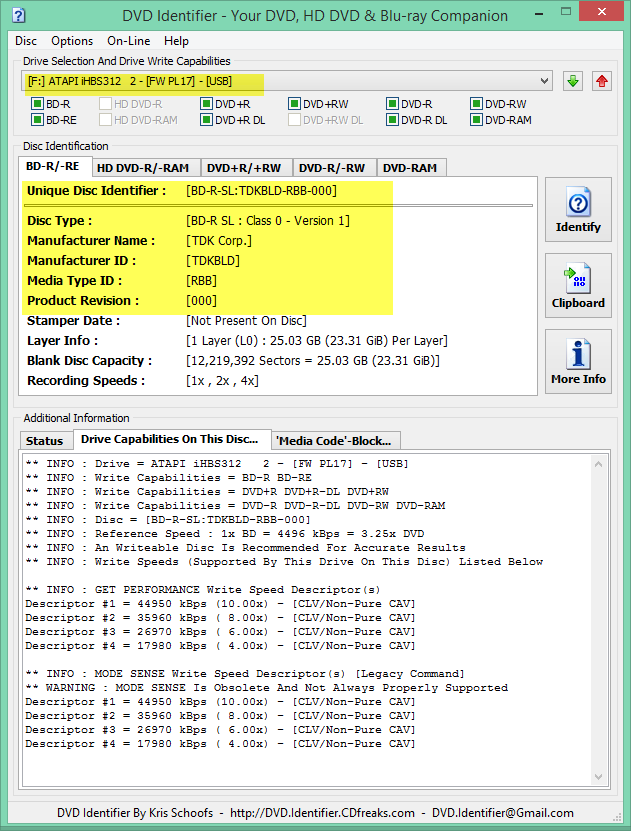
Task: Click the Unique Disc Identifier value
Action: pos(261,191)
